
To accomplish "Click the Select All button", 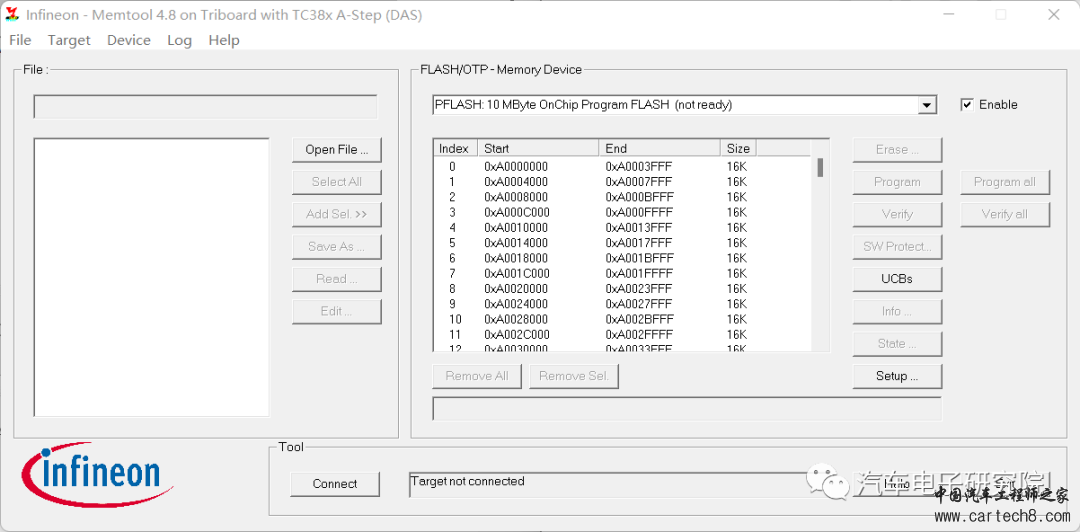I will pos(336,182).
